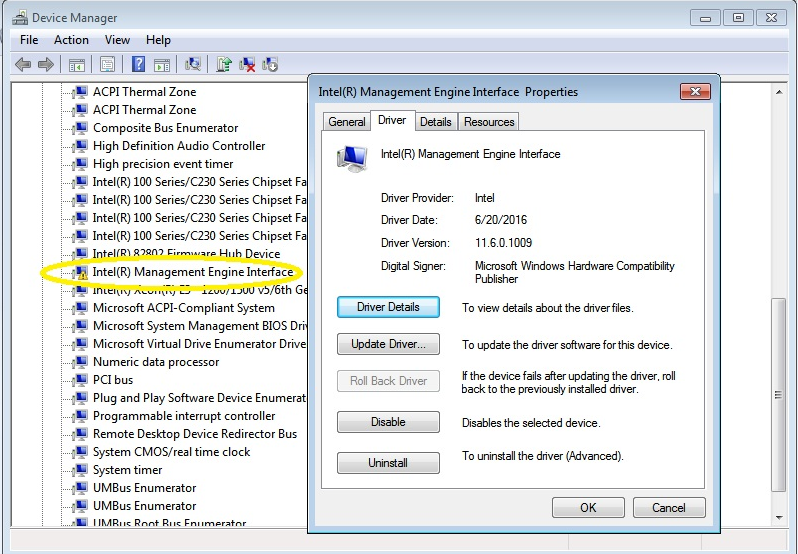Click the Device Manager title bar icon
This screenshot has width=798, height=554.
pos(20,17)
